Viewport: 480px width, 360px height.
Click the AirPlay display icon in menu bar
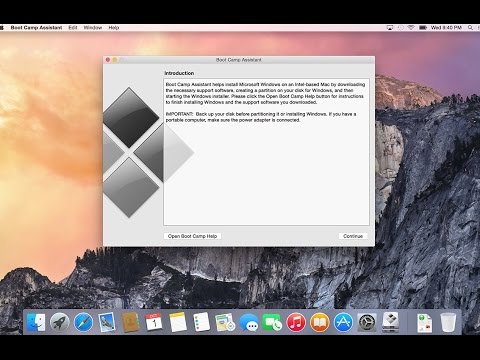tap(390, 28)
